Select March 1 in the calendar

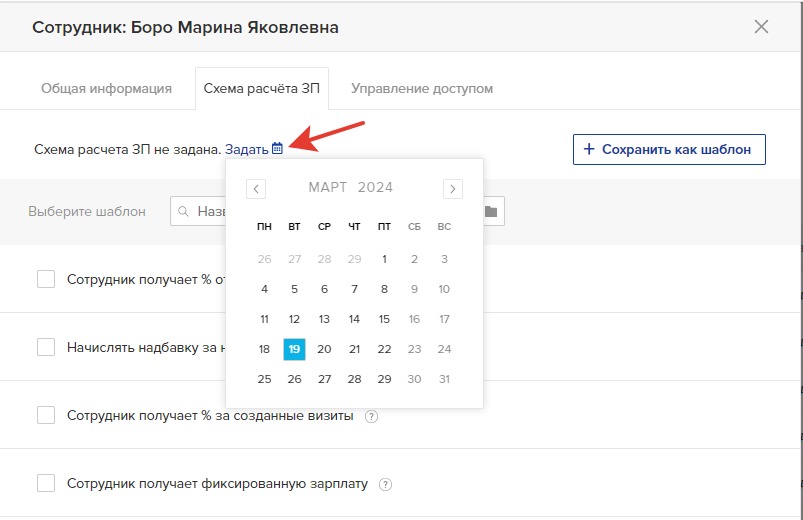tap(384, 259)
